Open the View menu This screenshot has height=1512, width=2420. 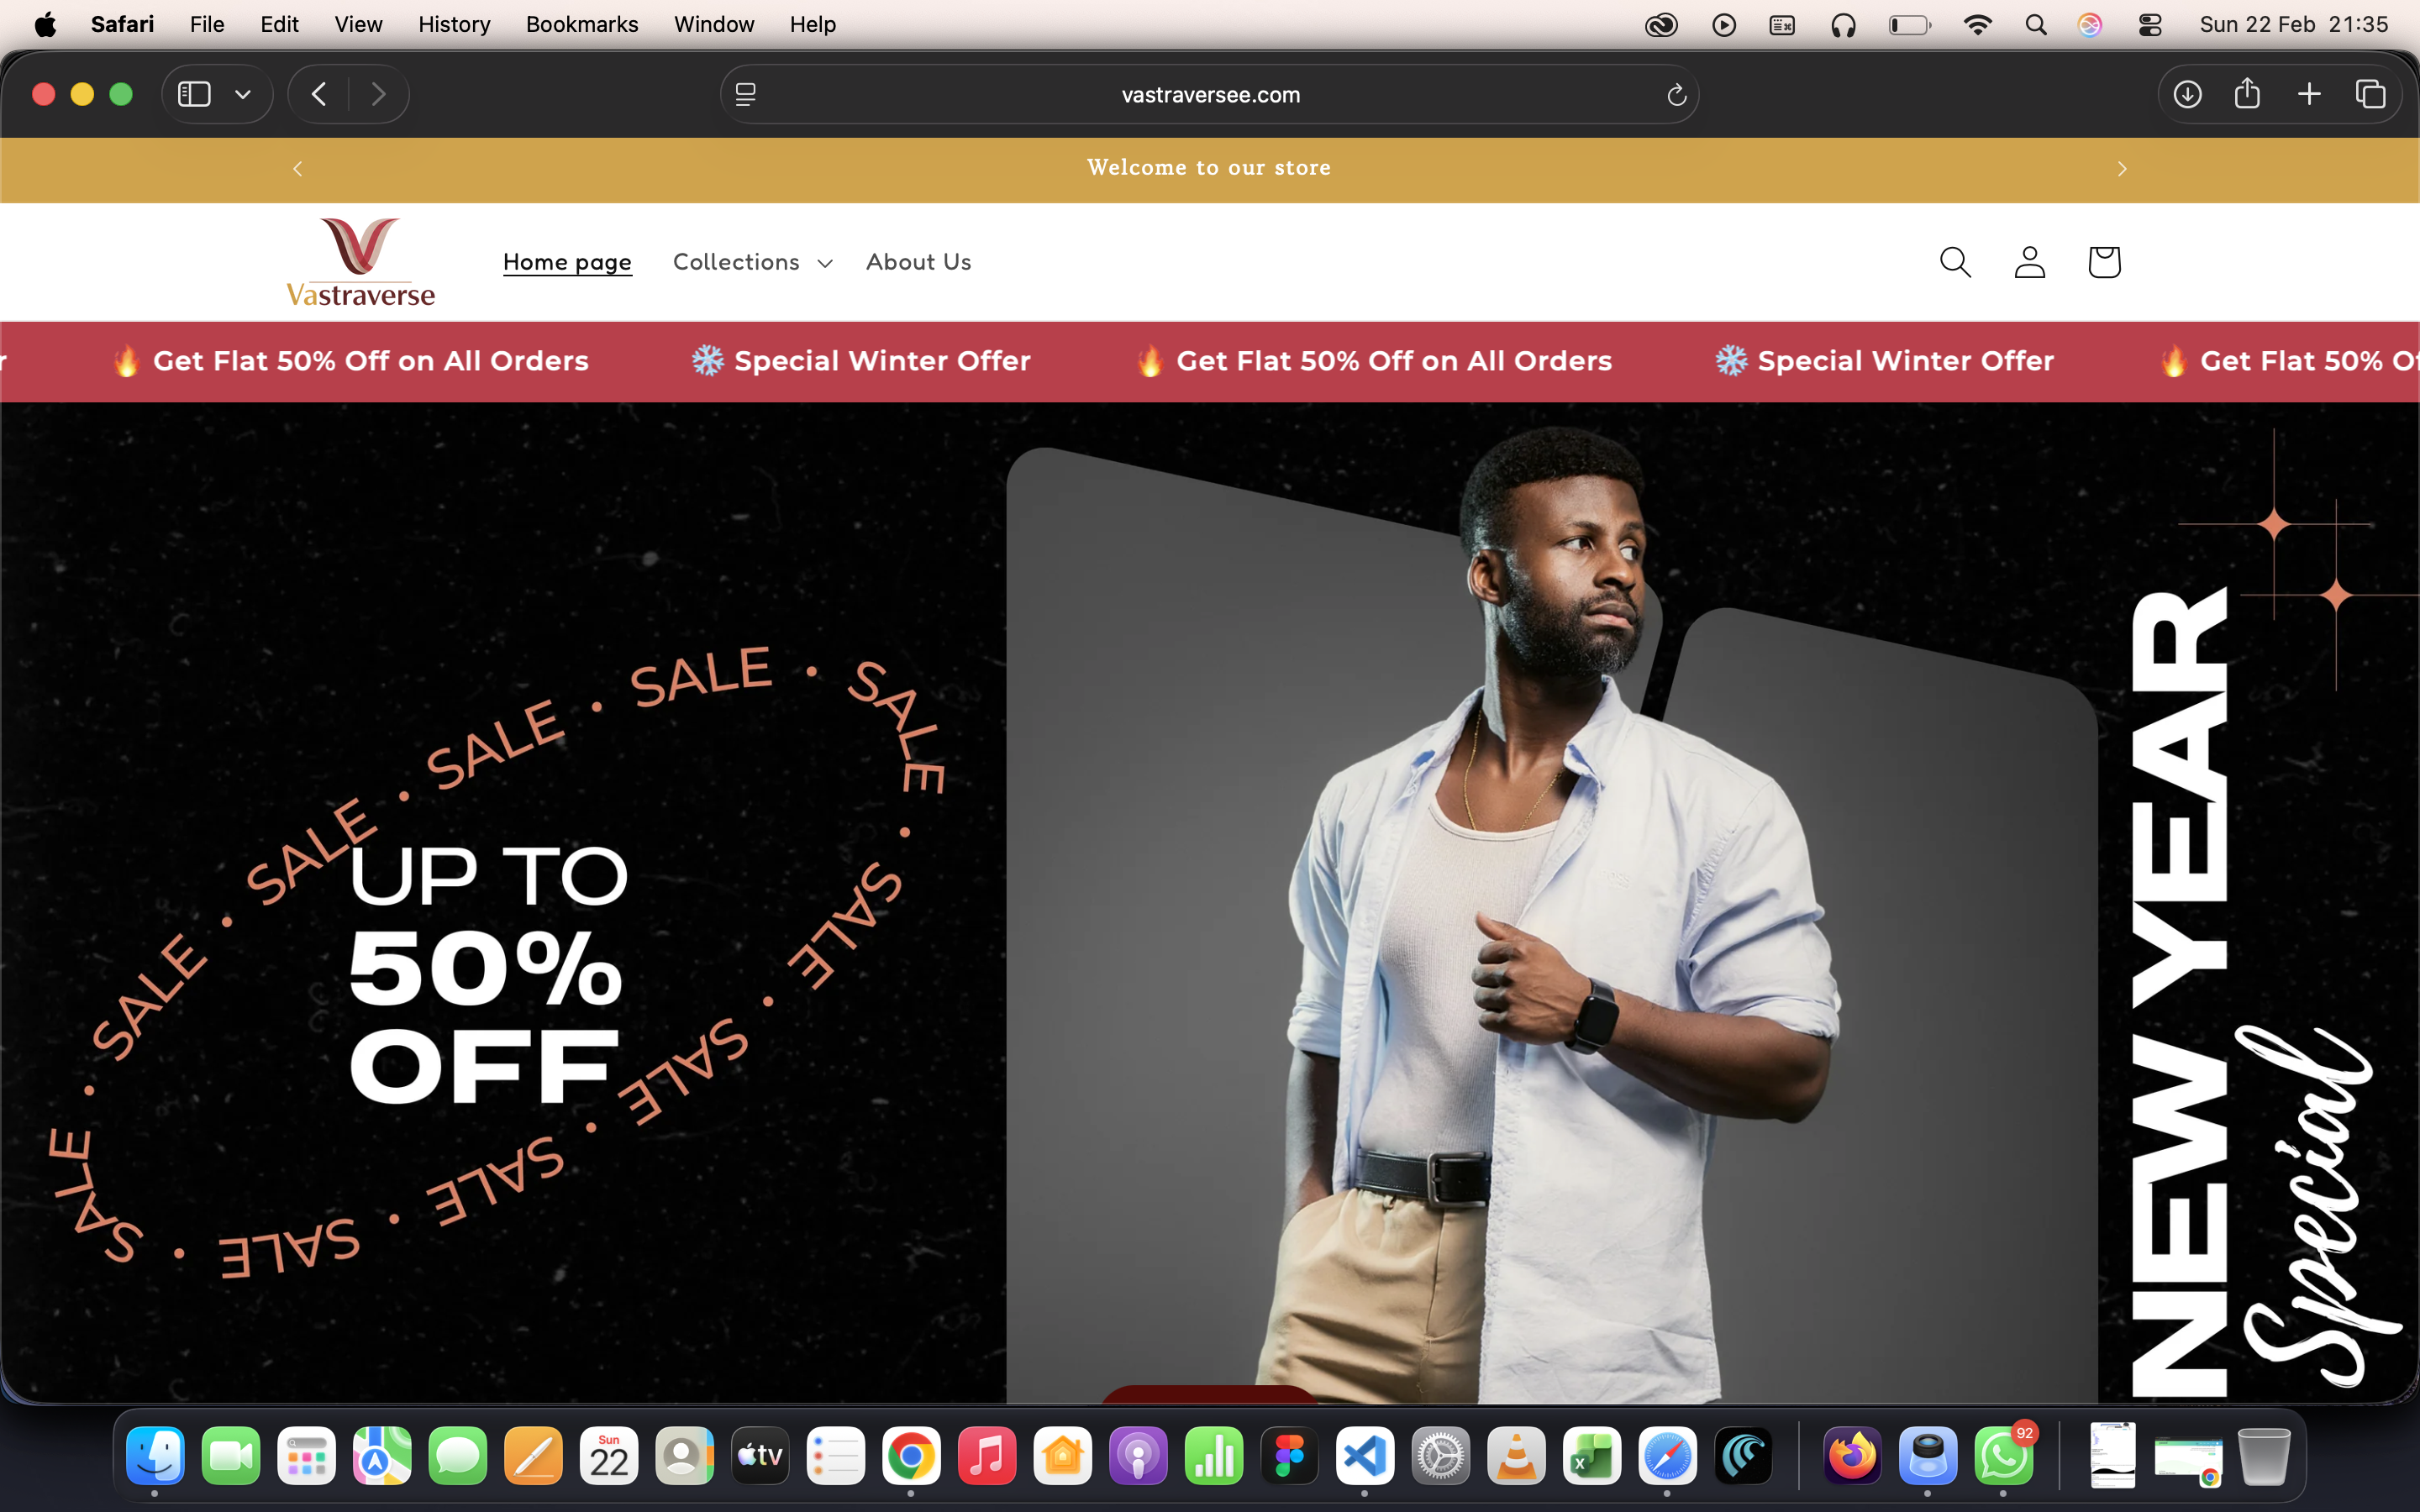tap(358, 24)
